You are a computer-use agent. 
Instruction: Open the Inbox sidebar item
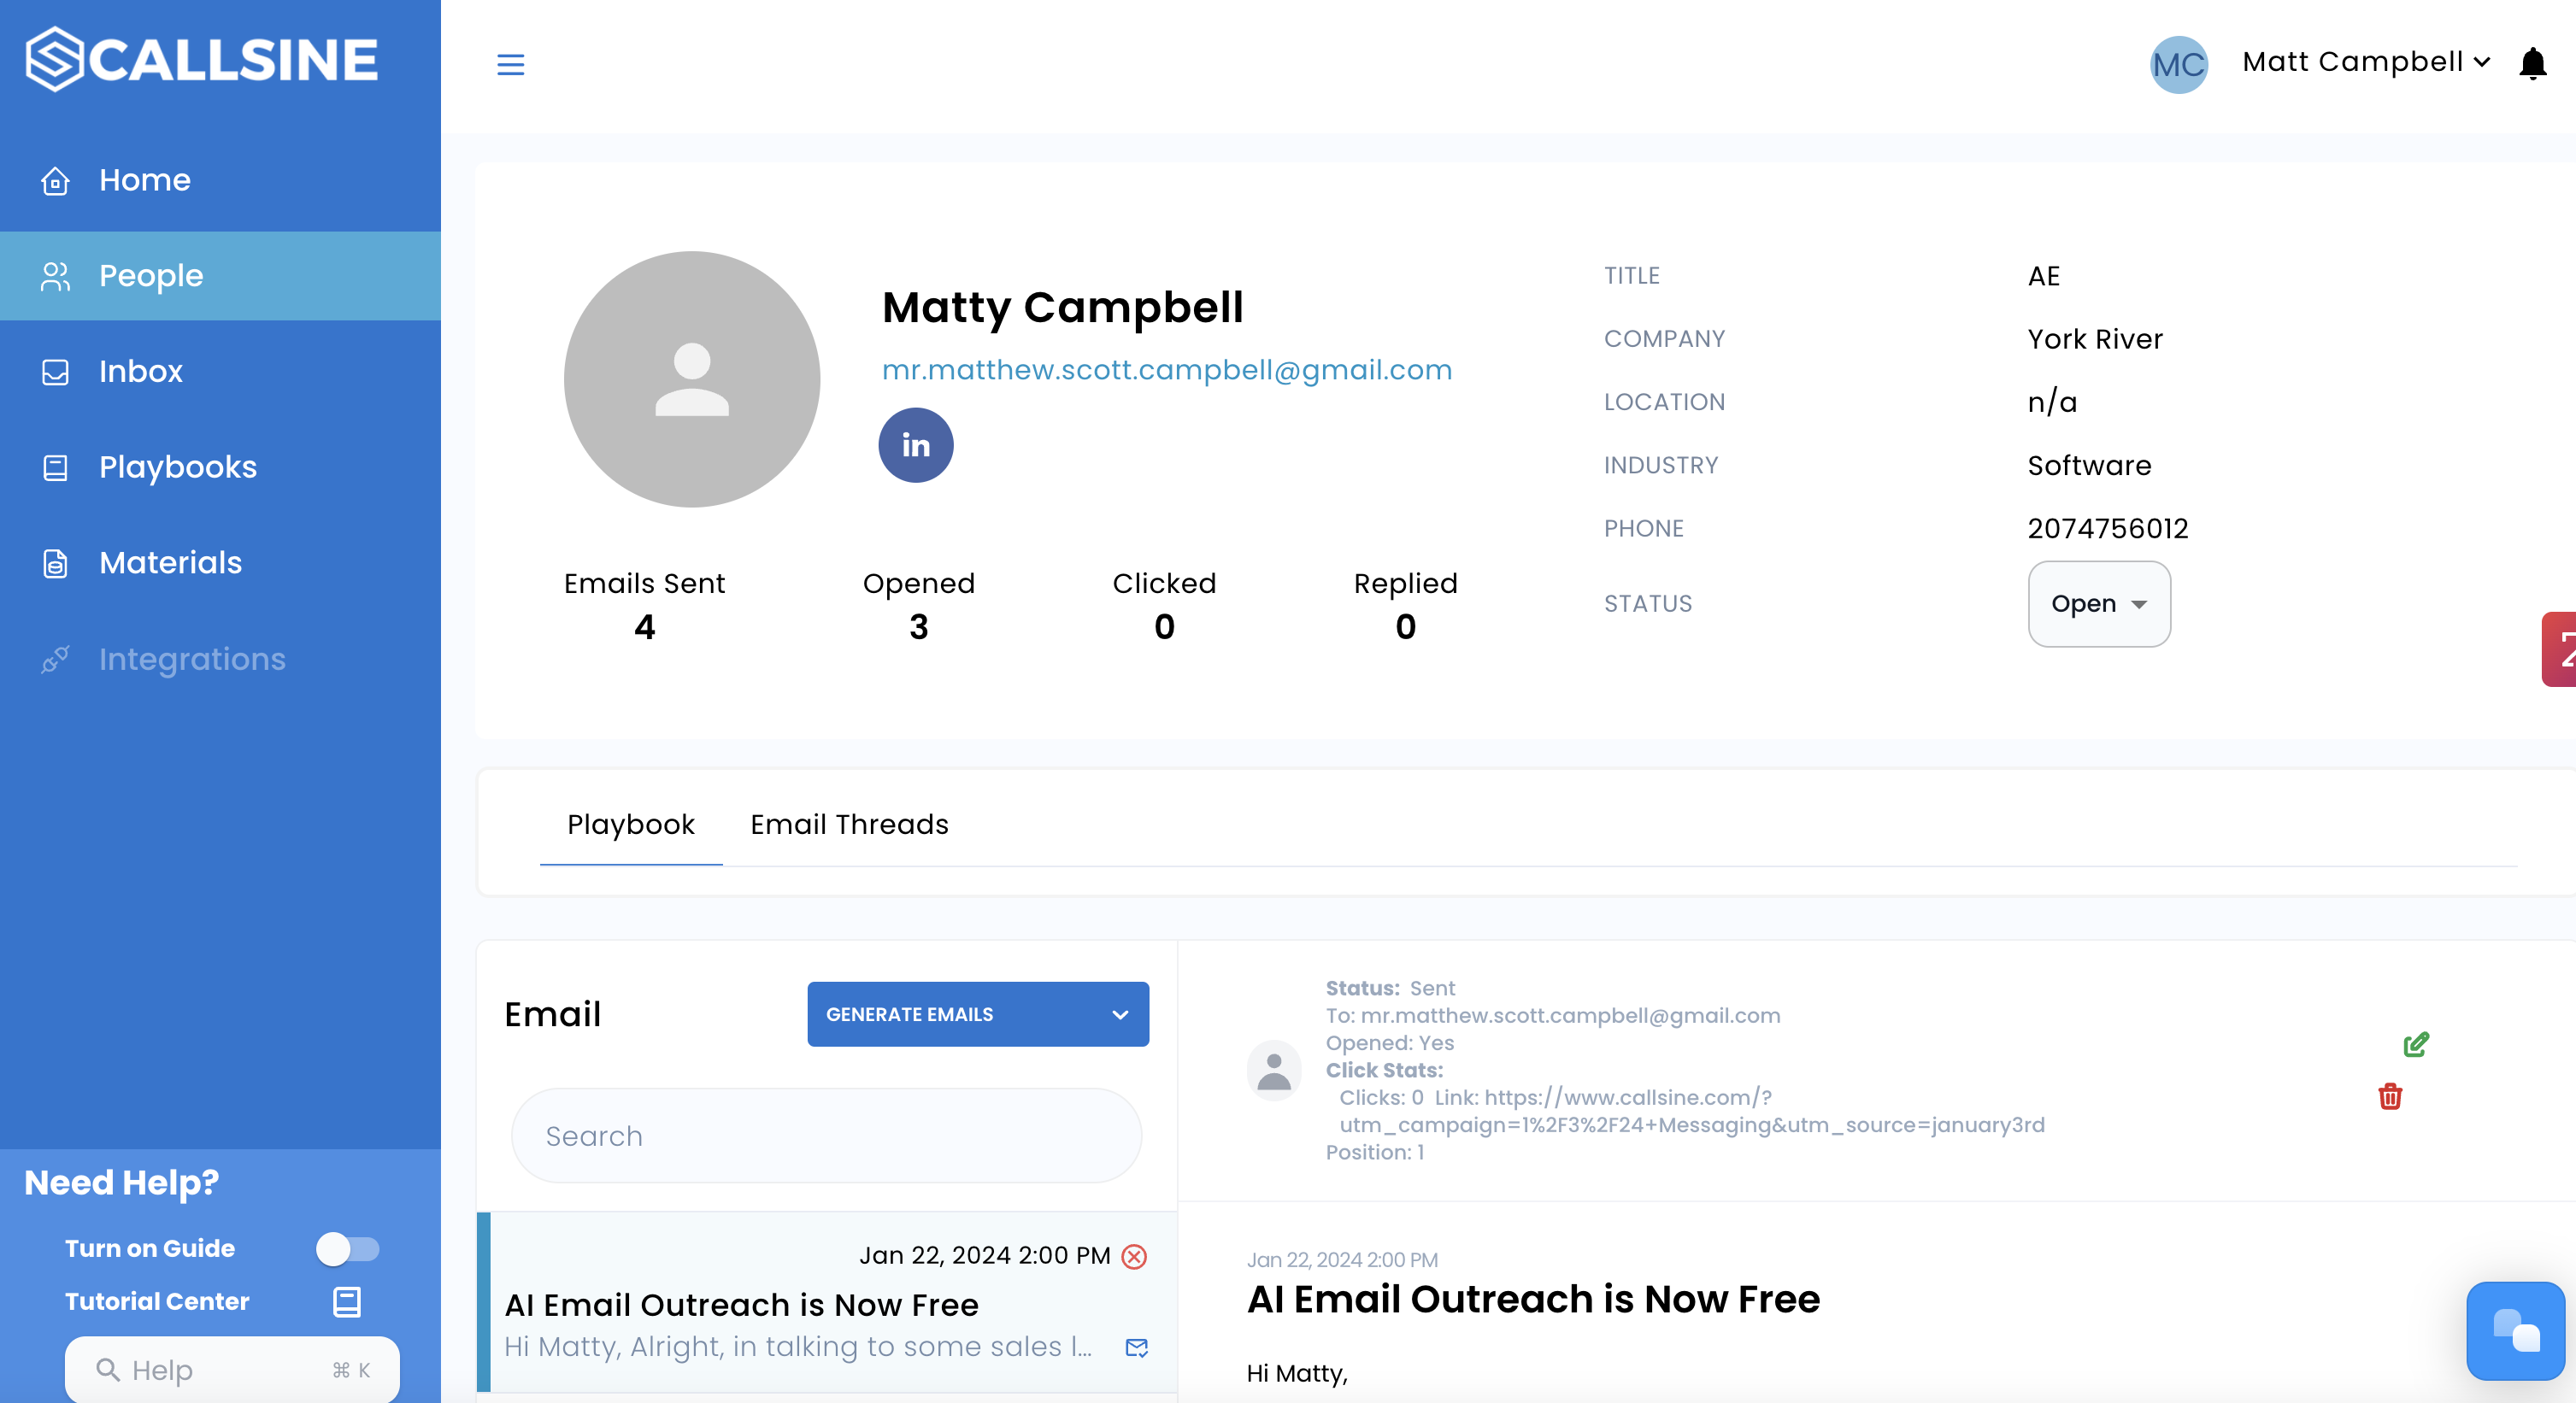140,371
